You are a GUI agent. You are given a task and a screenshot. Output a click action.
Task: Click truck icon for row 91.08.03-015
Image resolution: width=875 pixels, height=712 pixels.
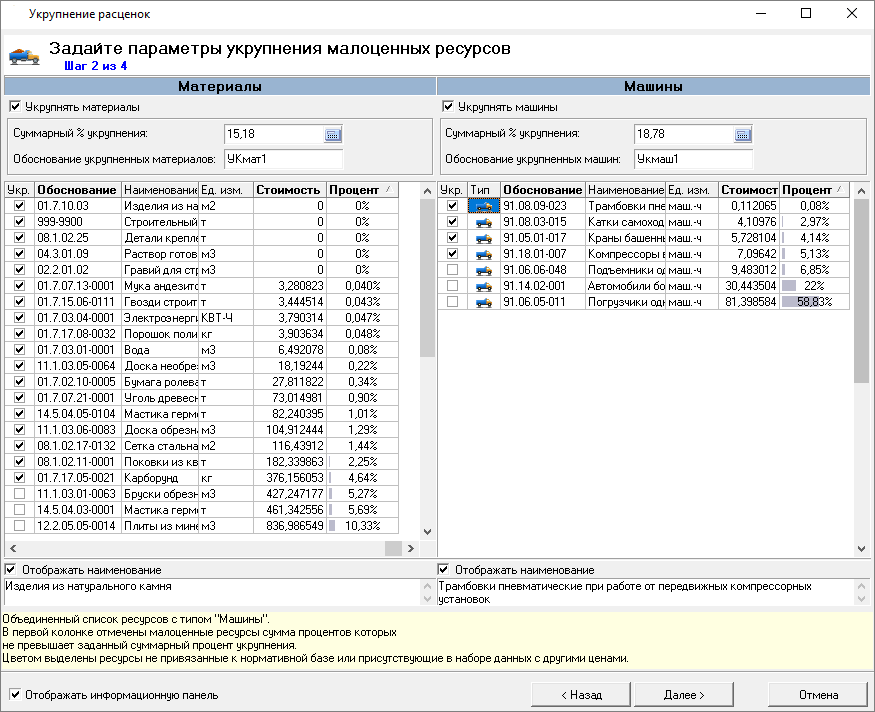[x=484, y=222]
